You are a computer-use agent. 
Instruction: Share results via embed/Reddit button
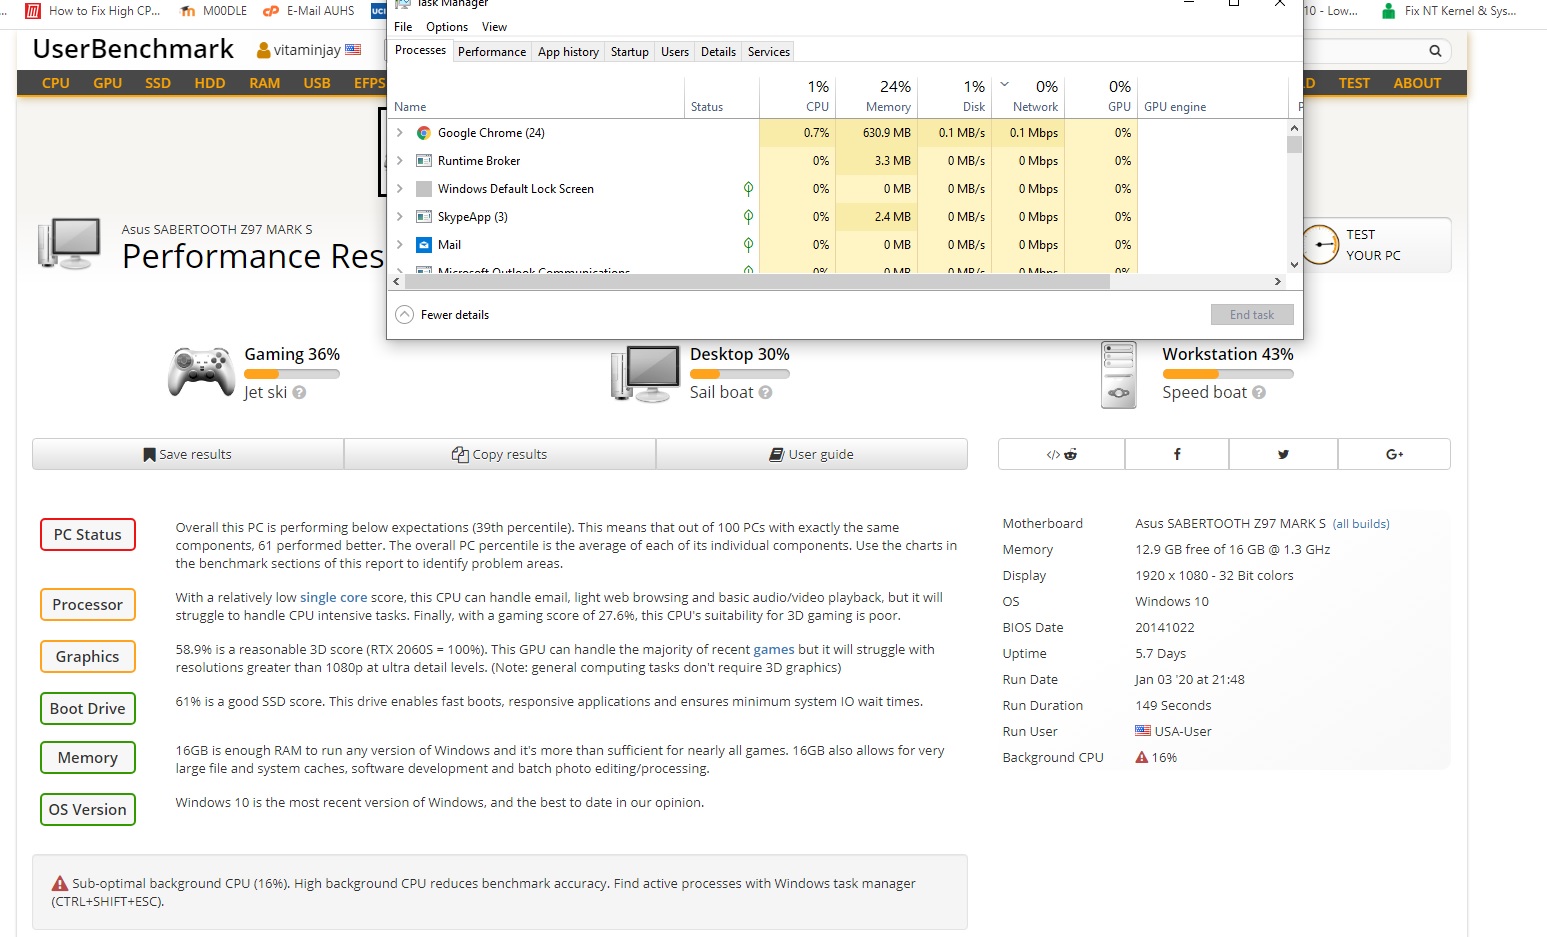[x=1061, y=454]
